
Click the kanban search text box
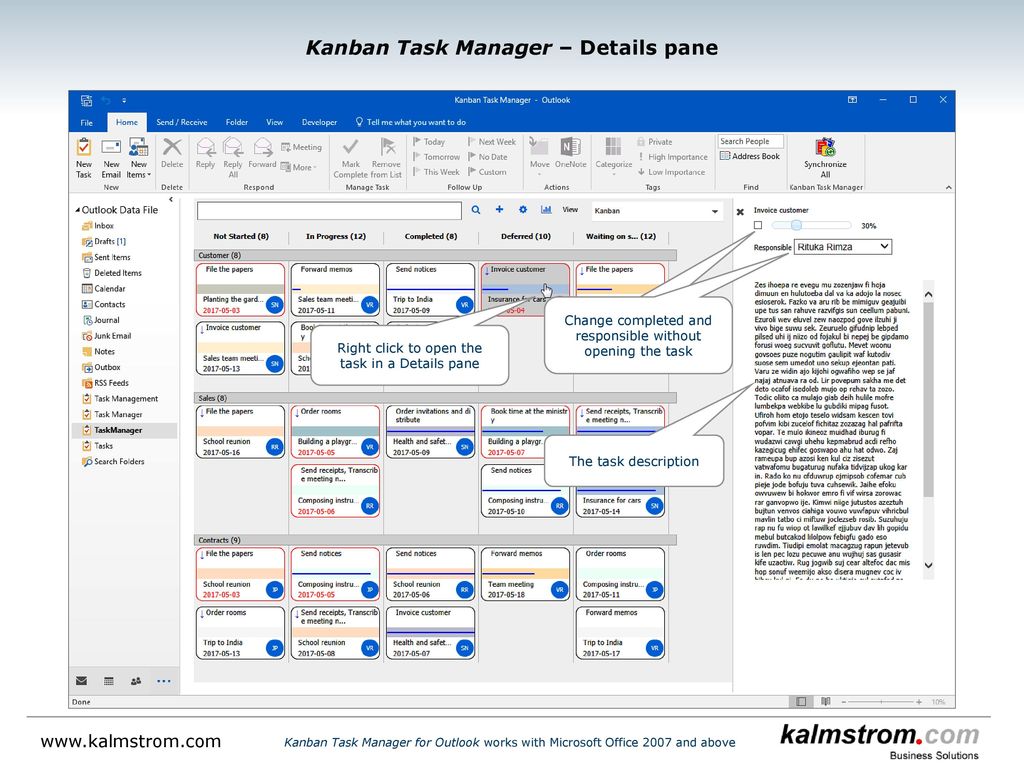click(x=329, y=210)
